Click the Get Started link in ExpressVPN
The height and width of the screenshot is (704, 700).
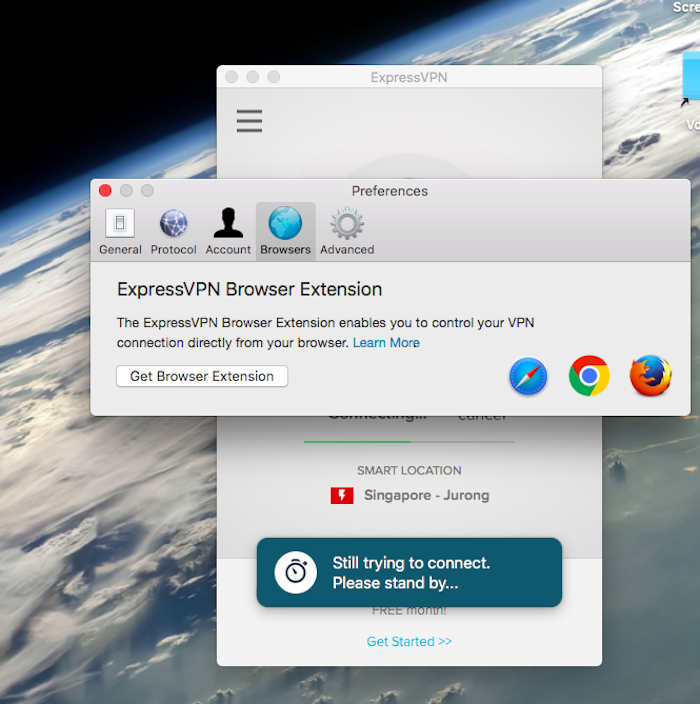pyautogui.click(x=409, y=641)
